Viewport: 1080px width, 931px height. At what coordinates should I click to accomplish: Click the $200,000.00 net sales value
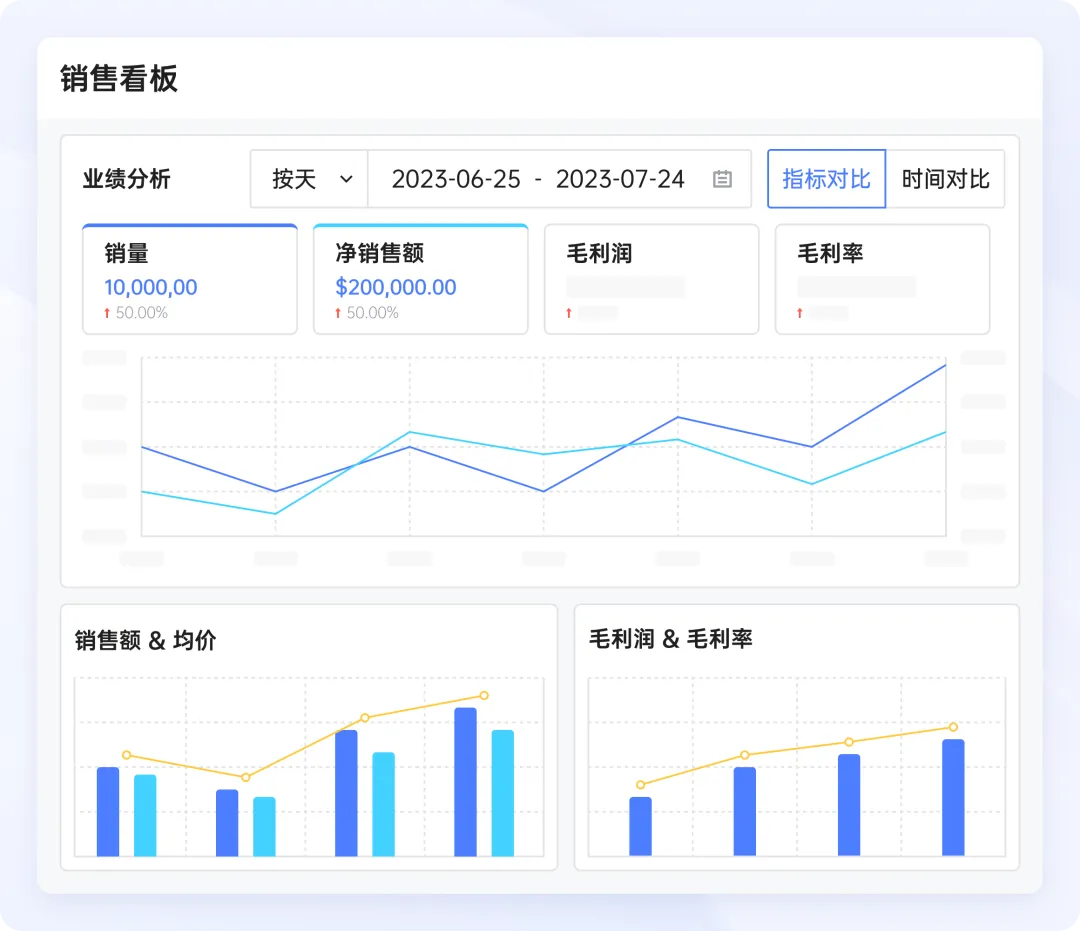(395, 287)
